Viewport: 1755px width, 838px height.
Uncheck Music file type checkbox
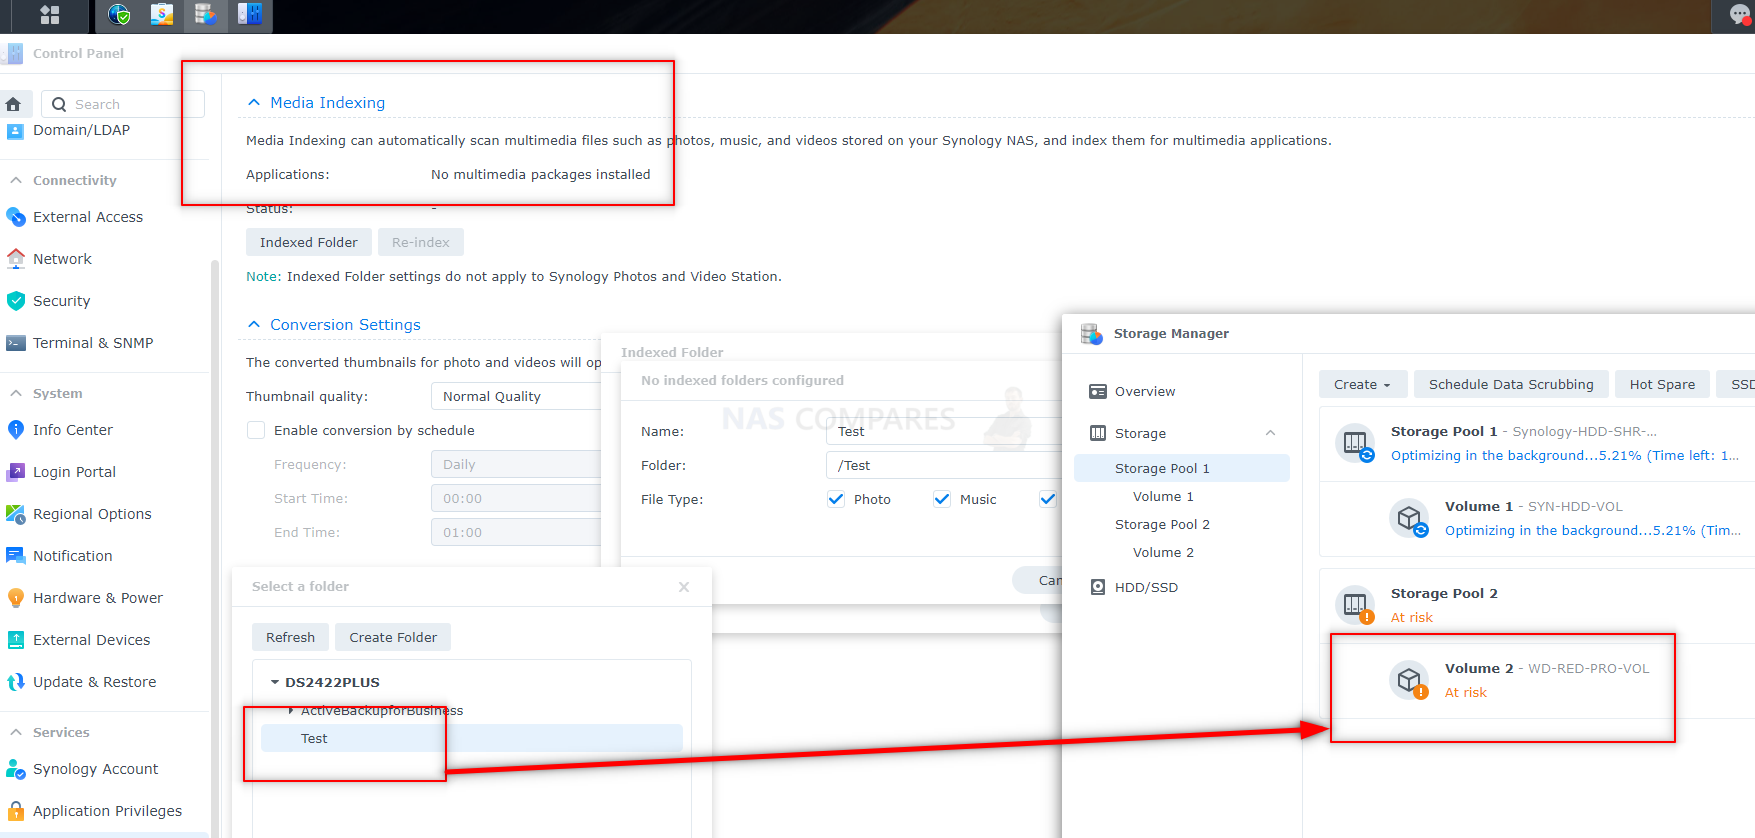(942, 499)
